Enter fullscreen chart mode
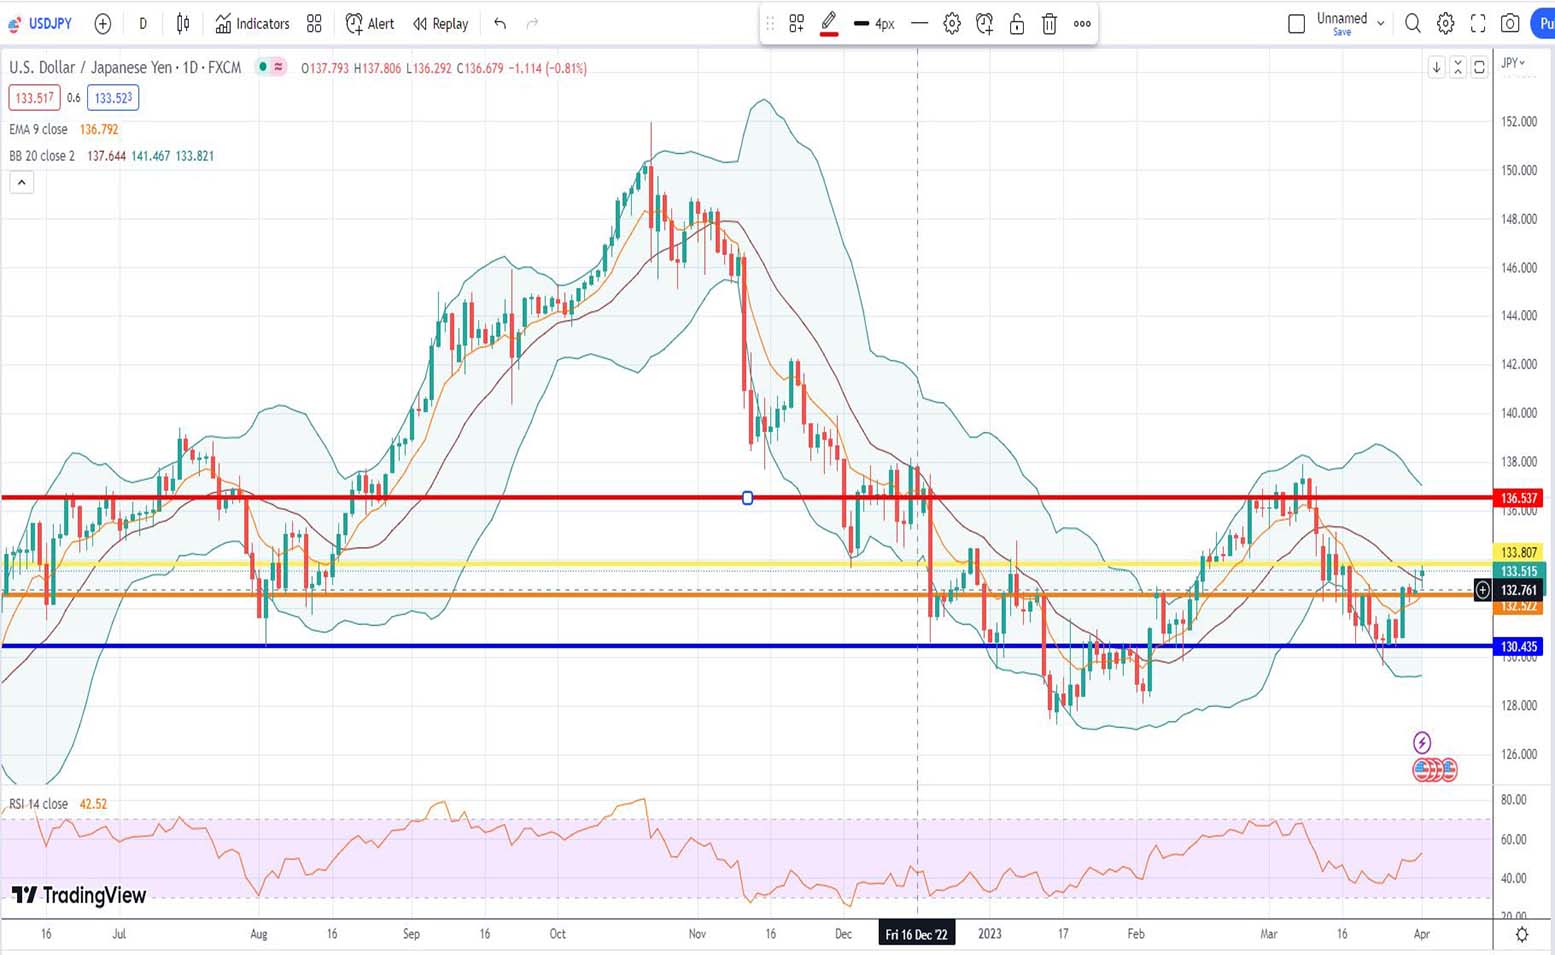 (1478, 23)
